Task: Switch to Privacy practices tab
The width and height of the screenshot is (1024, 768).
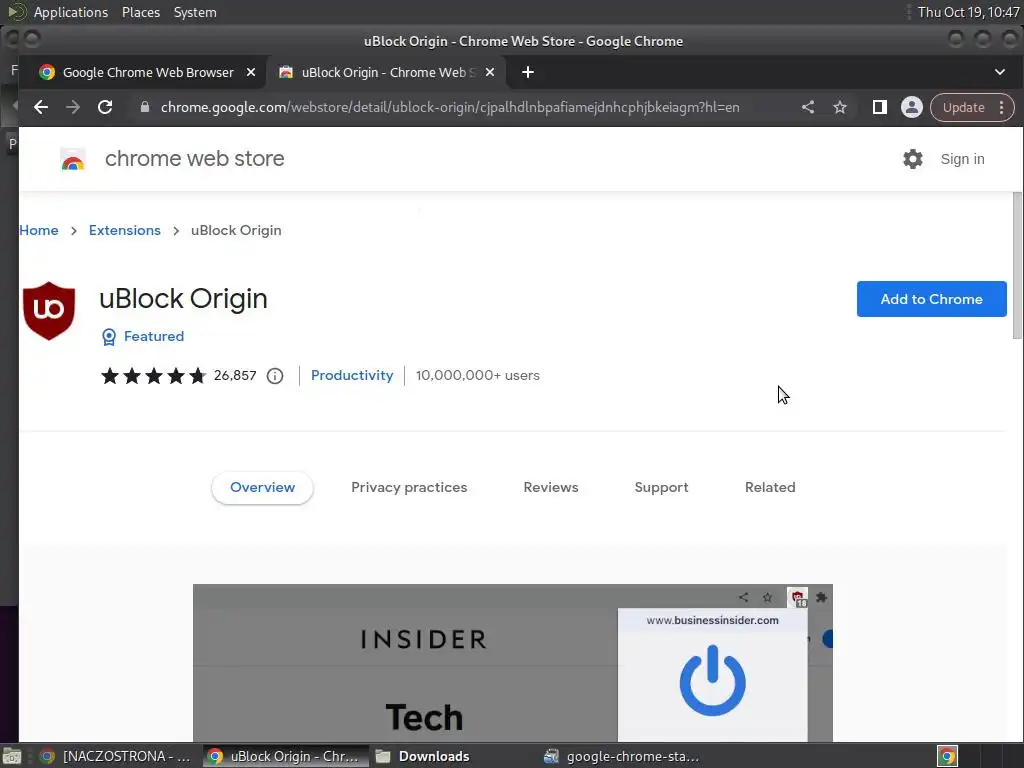Action: [x=409, y=487]
